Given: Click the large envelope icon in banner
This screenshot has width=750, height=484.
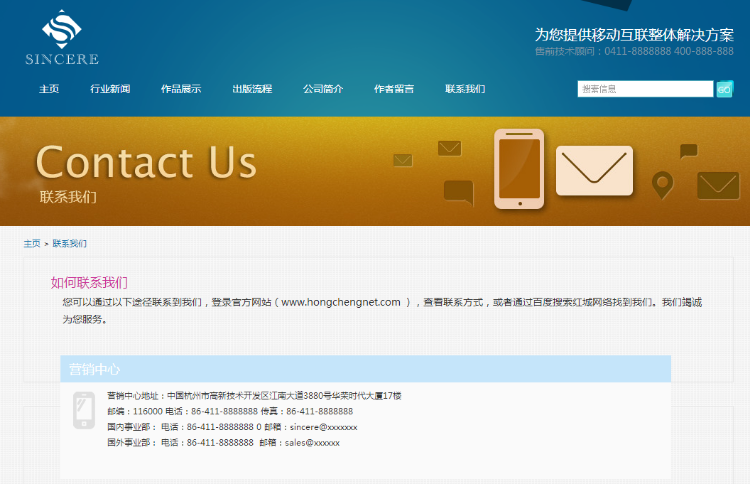Looking at the screenshot, I should point(594,171).
